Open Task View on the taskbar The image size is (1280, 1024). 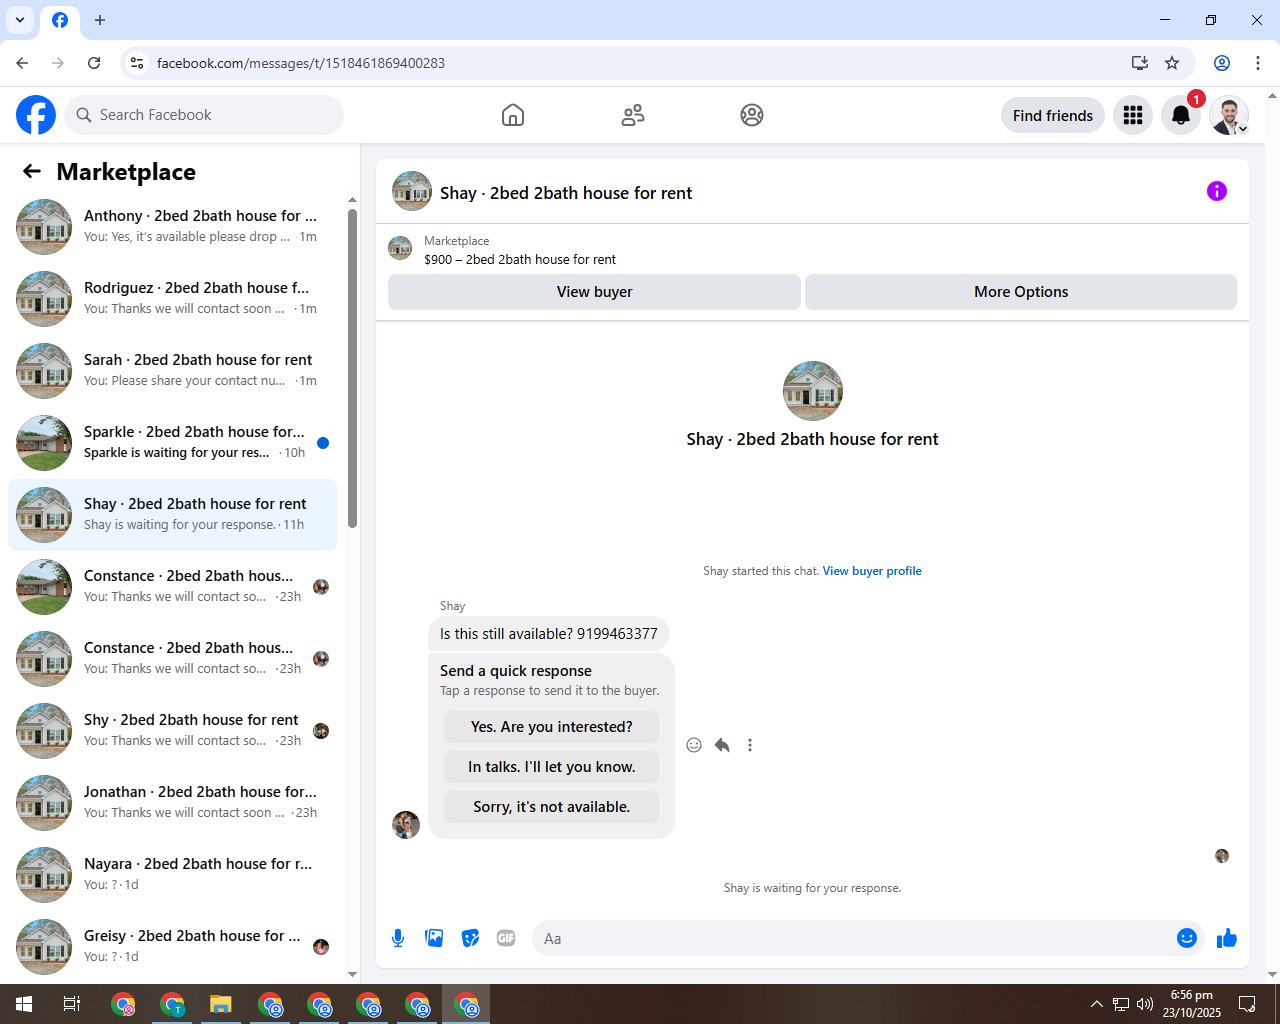pyautogui.click(x=72, y=1004)
